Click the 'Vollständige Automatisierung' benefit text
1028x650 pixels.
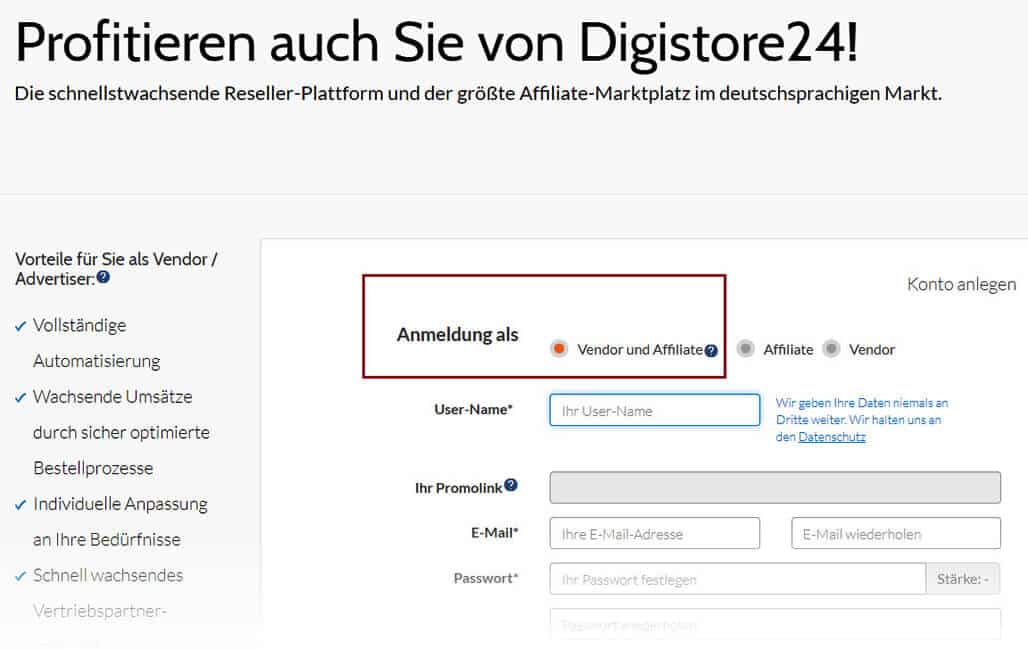[96, 343]
